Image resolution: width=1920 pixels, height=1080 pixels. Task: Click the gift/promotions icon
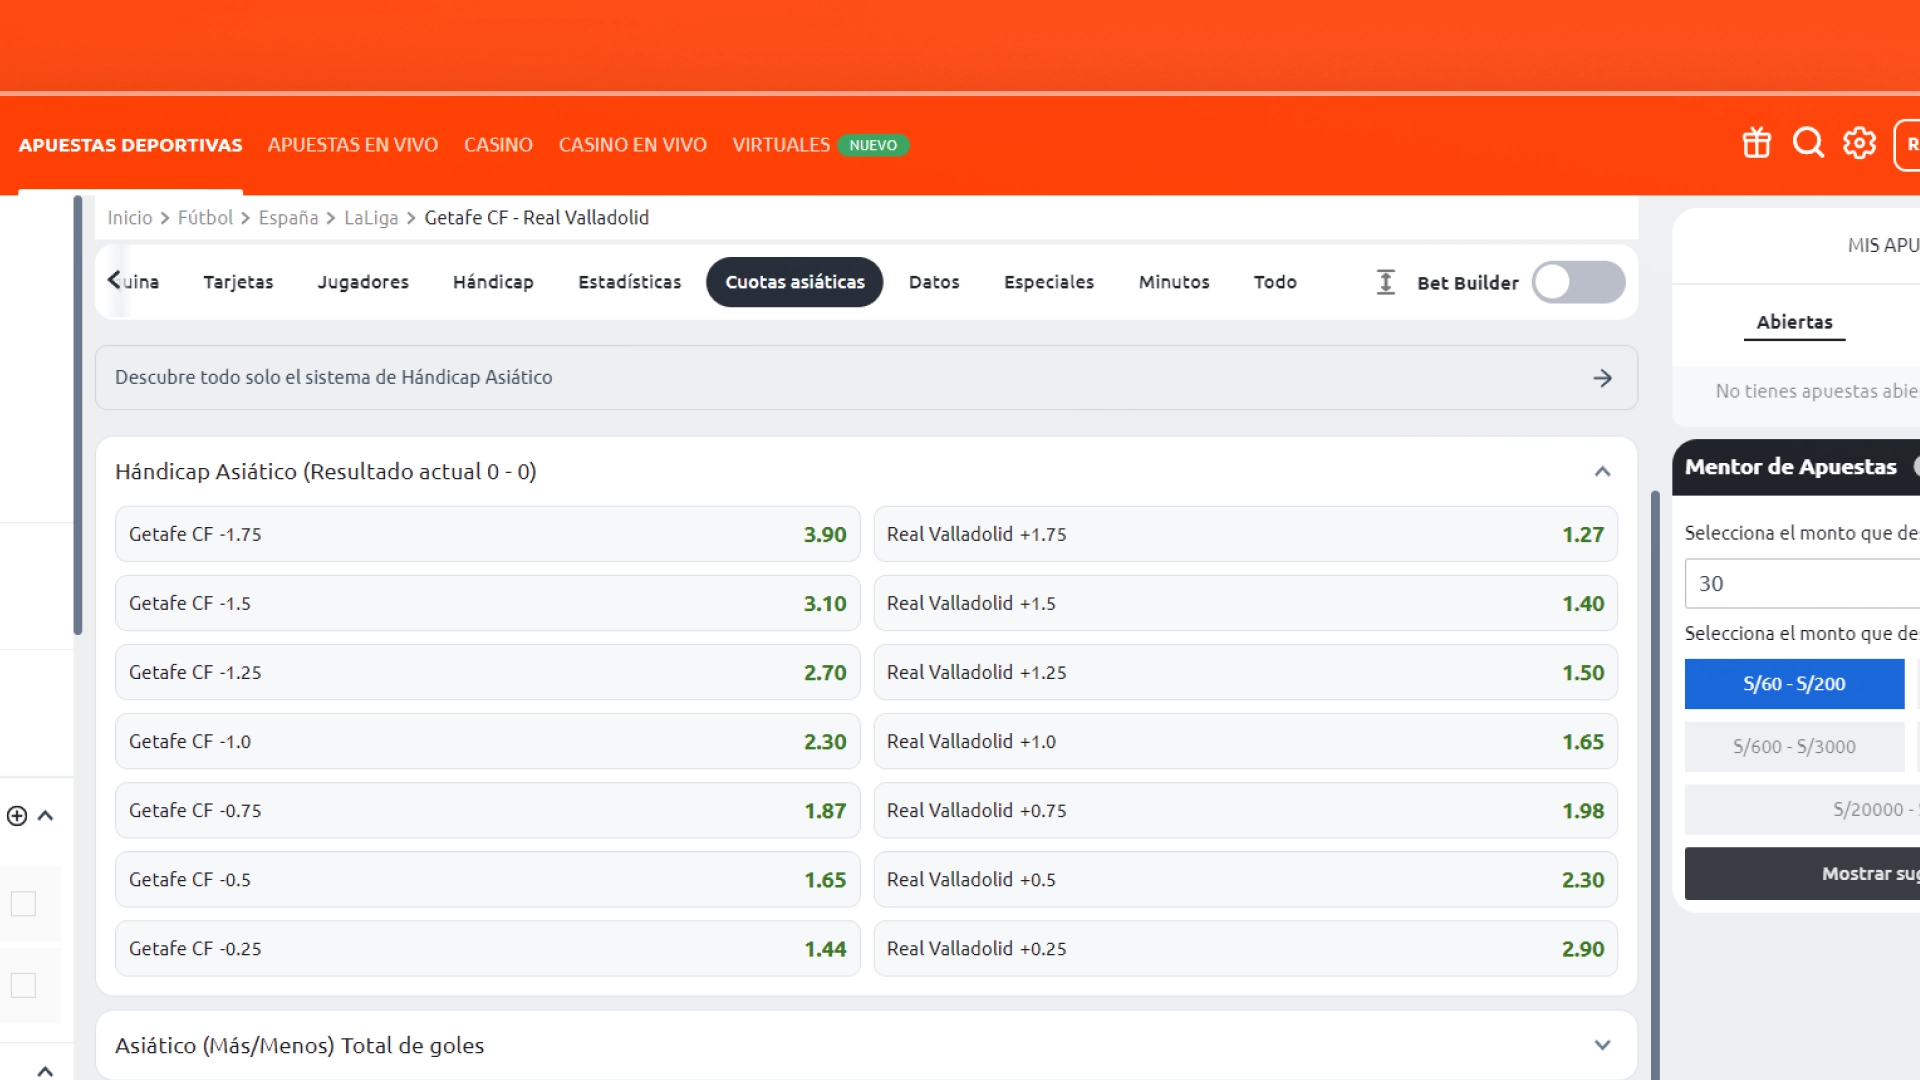[x=1755, y=142]
